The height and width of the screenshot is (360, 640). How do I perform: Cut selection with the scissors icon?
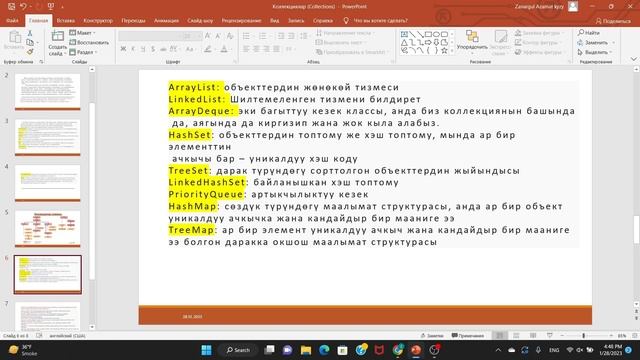tap(30, 33)
